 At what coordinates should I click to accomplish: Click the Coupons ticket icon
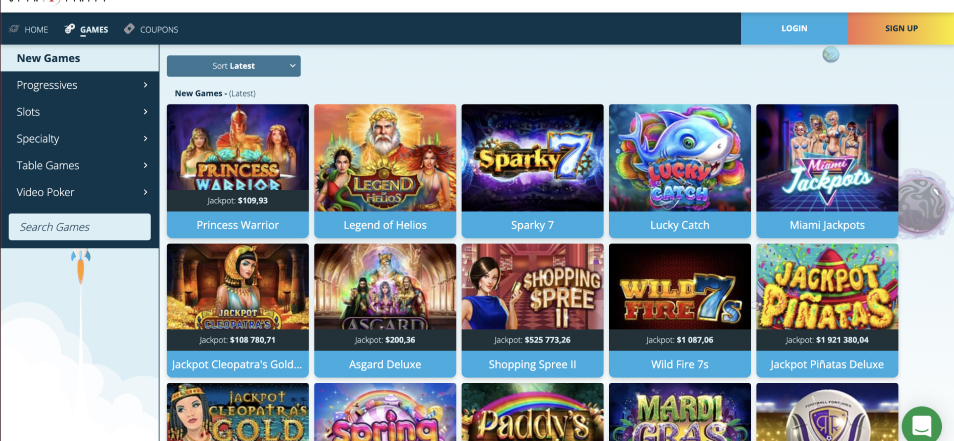tap(129, 29)
